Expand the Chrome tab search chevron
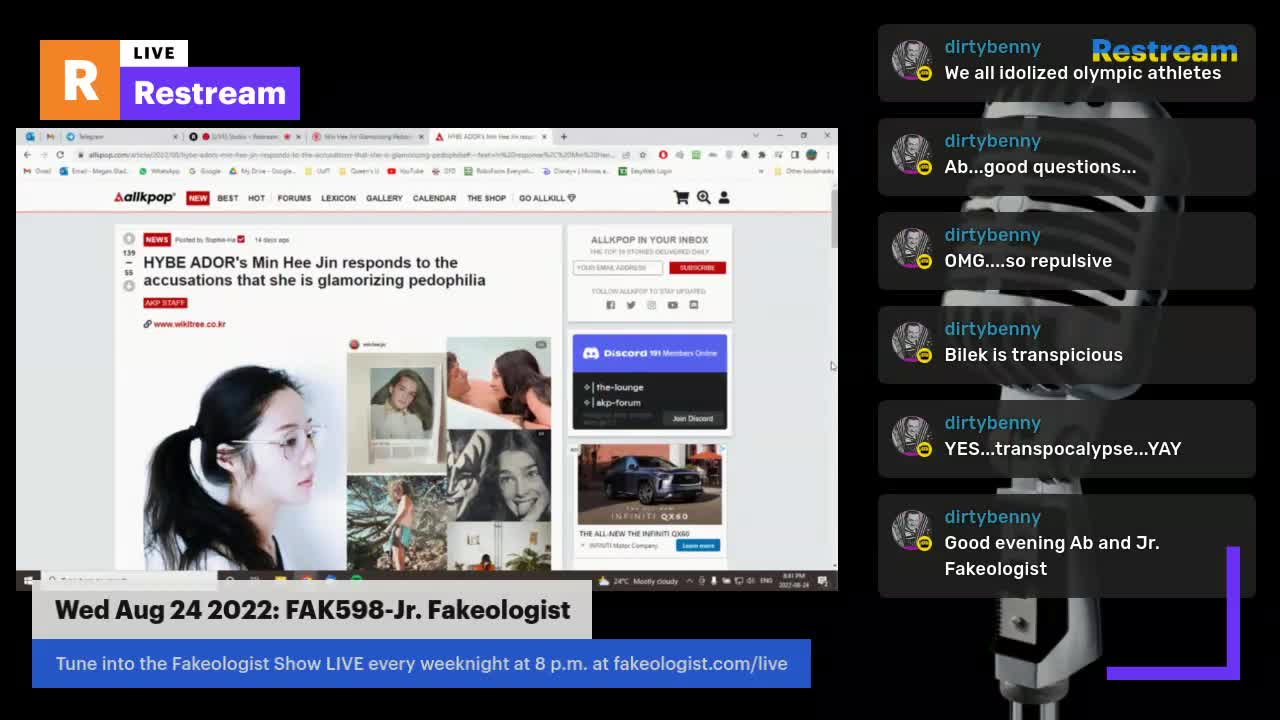 click(757, 136)
